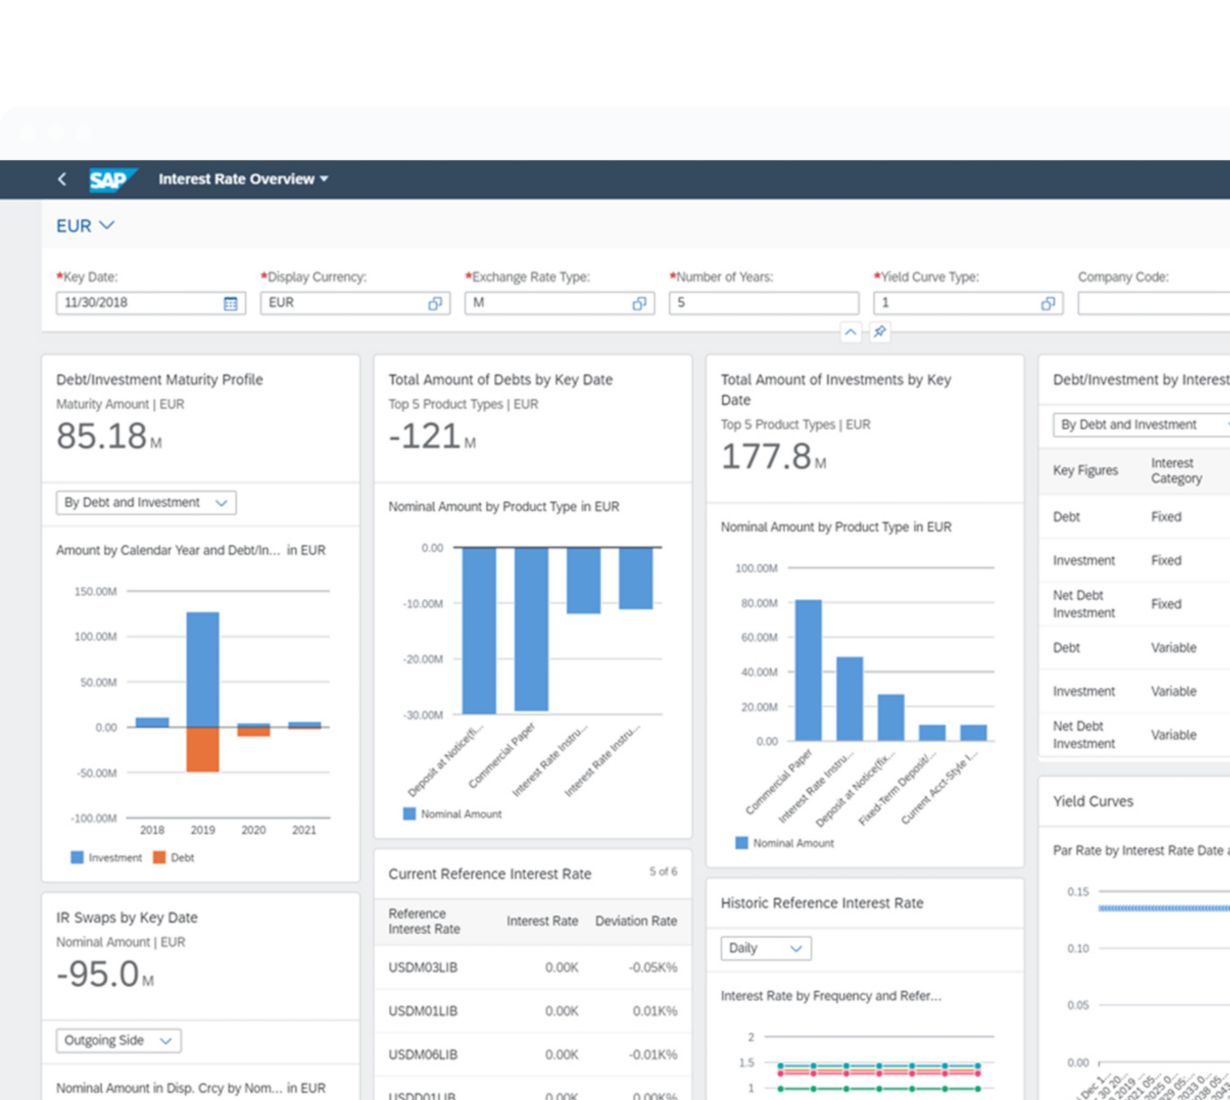The width and height of the screenshot is (1230, 1100).
Task: Open Exchange Rate Type value help icon
Action: point(639,303)
